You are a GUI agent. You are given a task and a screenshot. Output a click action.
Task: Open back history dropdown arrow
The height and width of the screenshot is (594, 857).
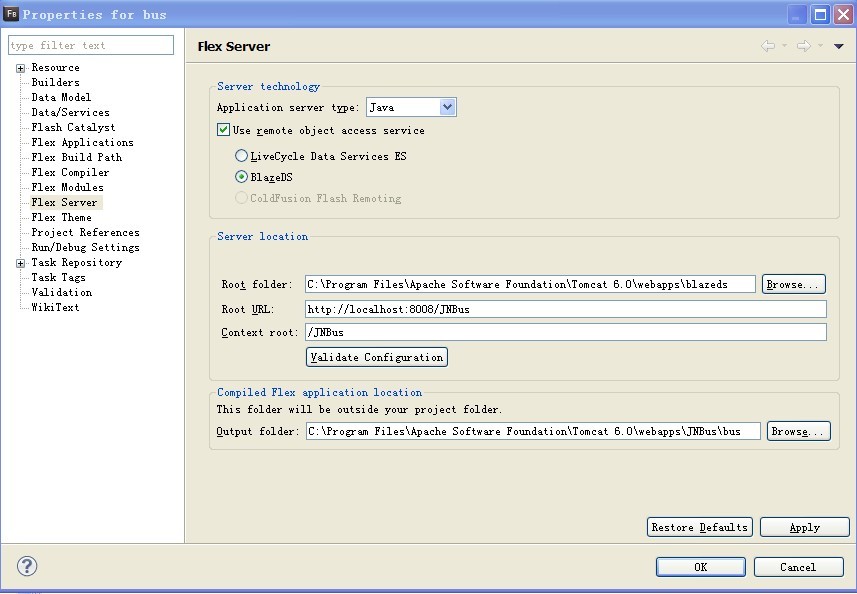(784, 46)
